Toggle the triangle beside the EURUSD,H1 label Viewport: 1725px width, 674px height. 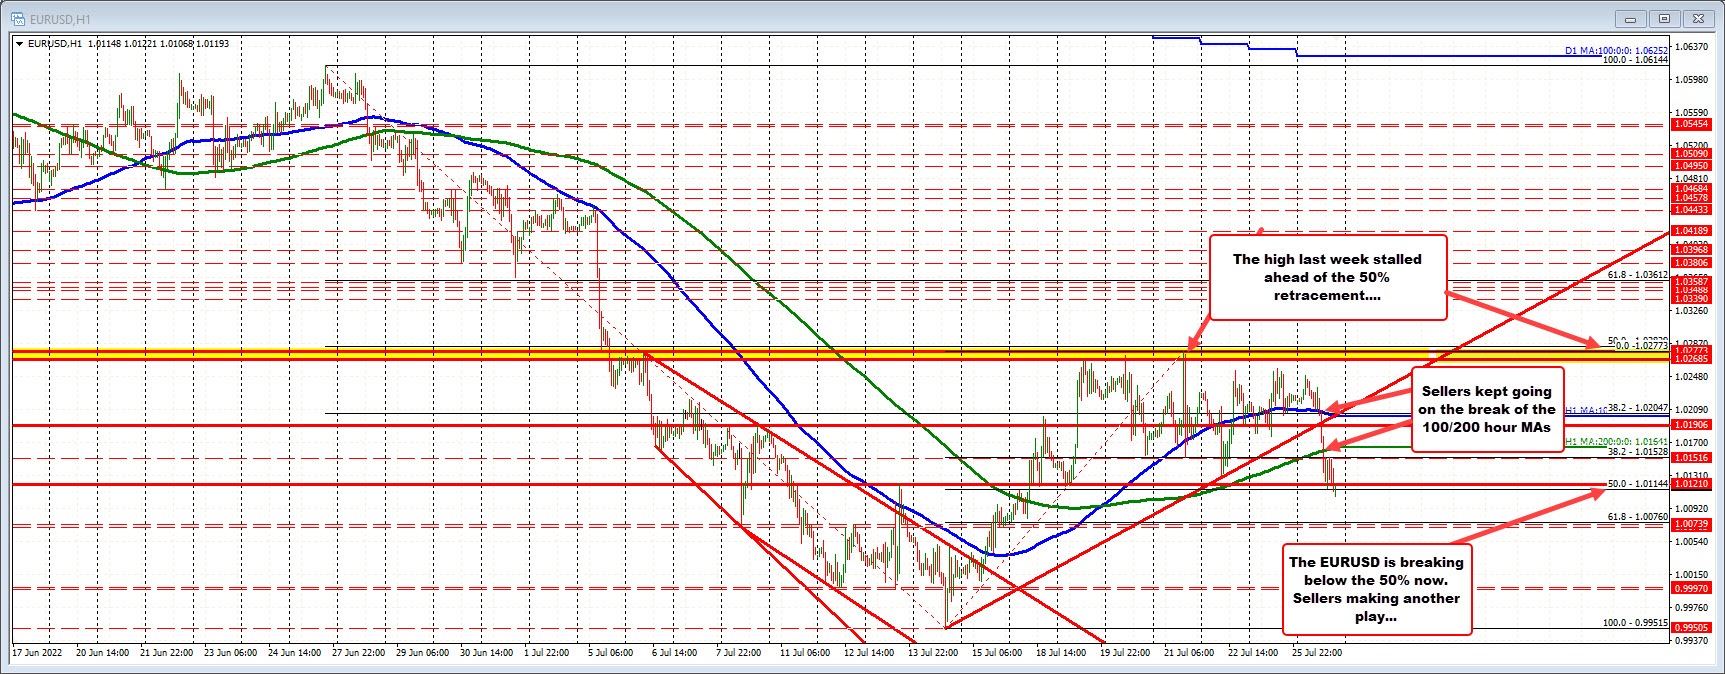click(x=19, y=44)
